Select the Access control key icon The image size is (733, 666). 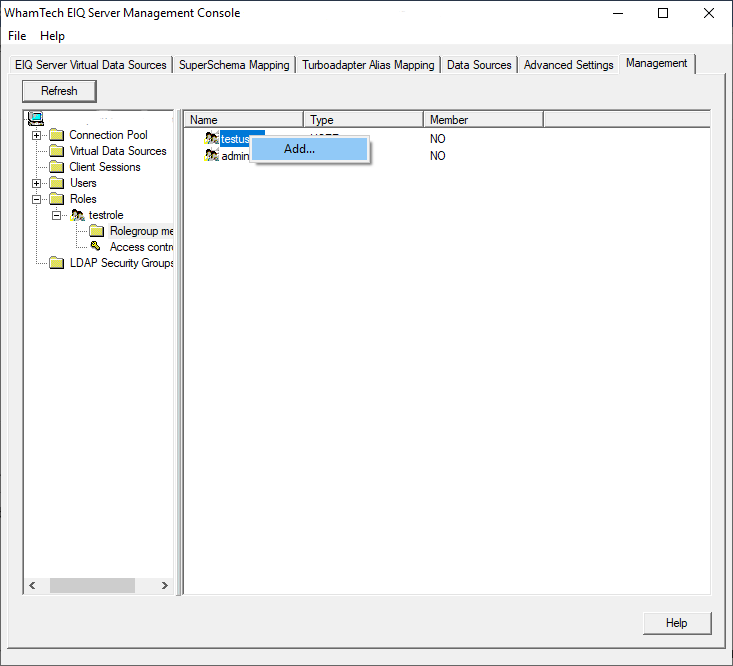96,247
